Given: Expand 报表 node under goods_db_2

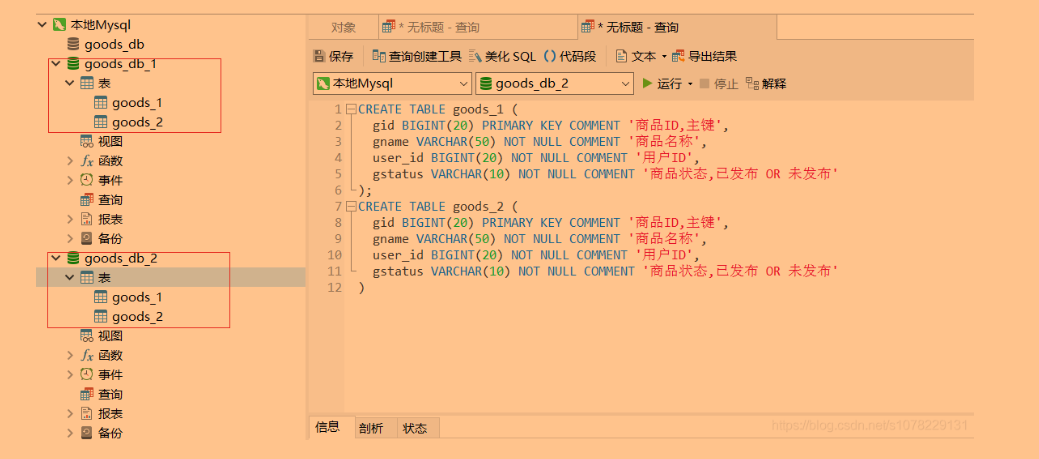Looking at the screenshot, I should 70,413.
